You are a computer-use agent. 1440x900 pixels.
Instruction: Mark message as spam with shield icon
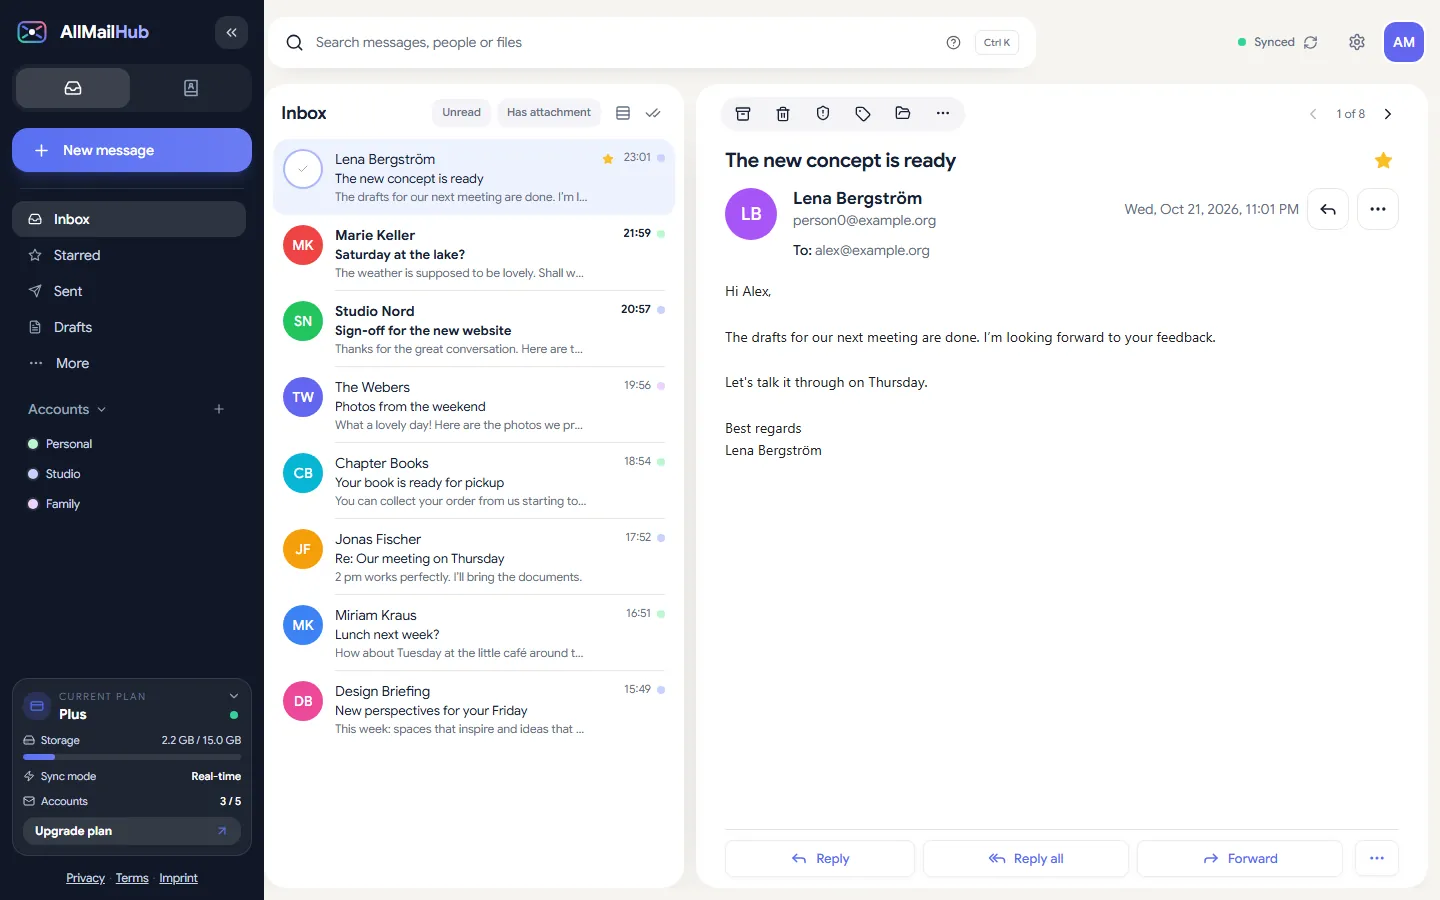[823, 114]
